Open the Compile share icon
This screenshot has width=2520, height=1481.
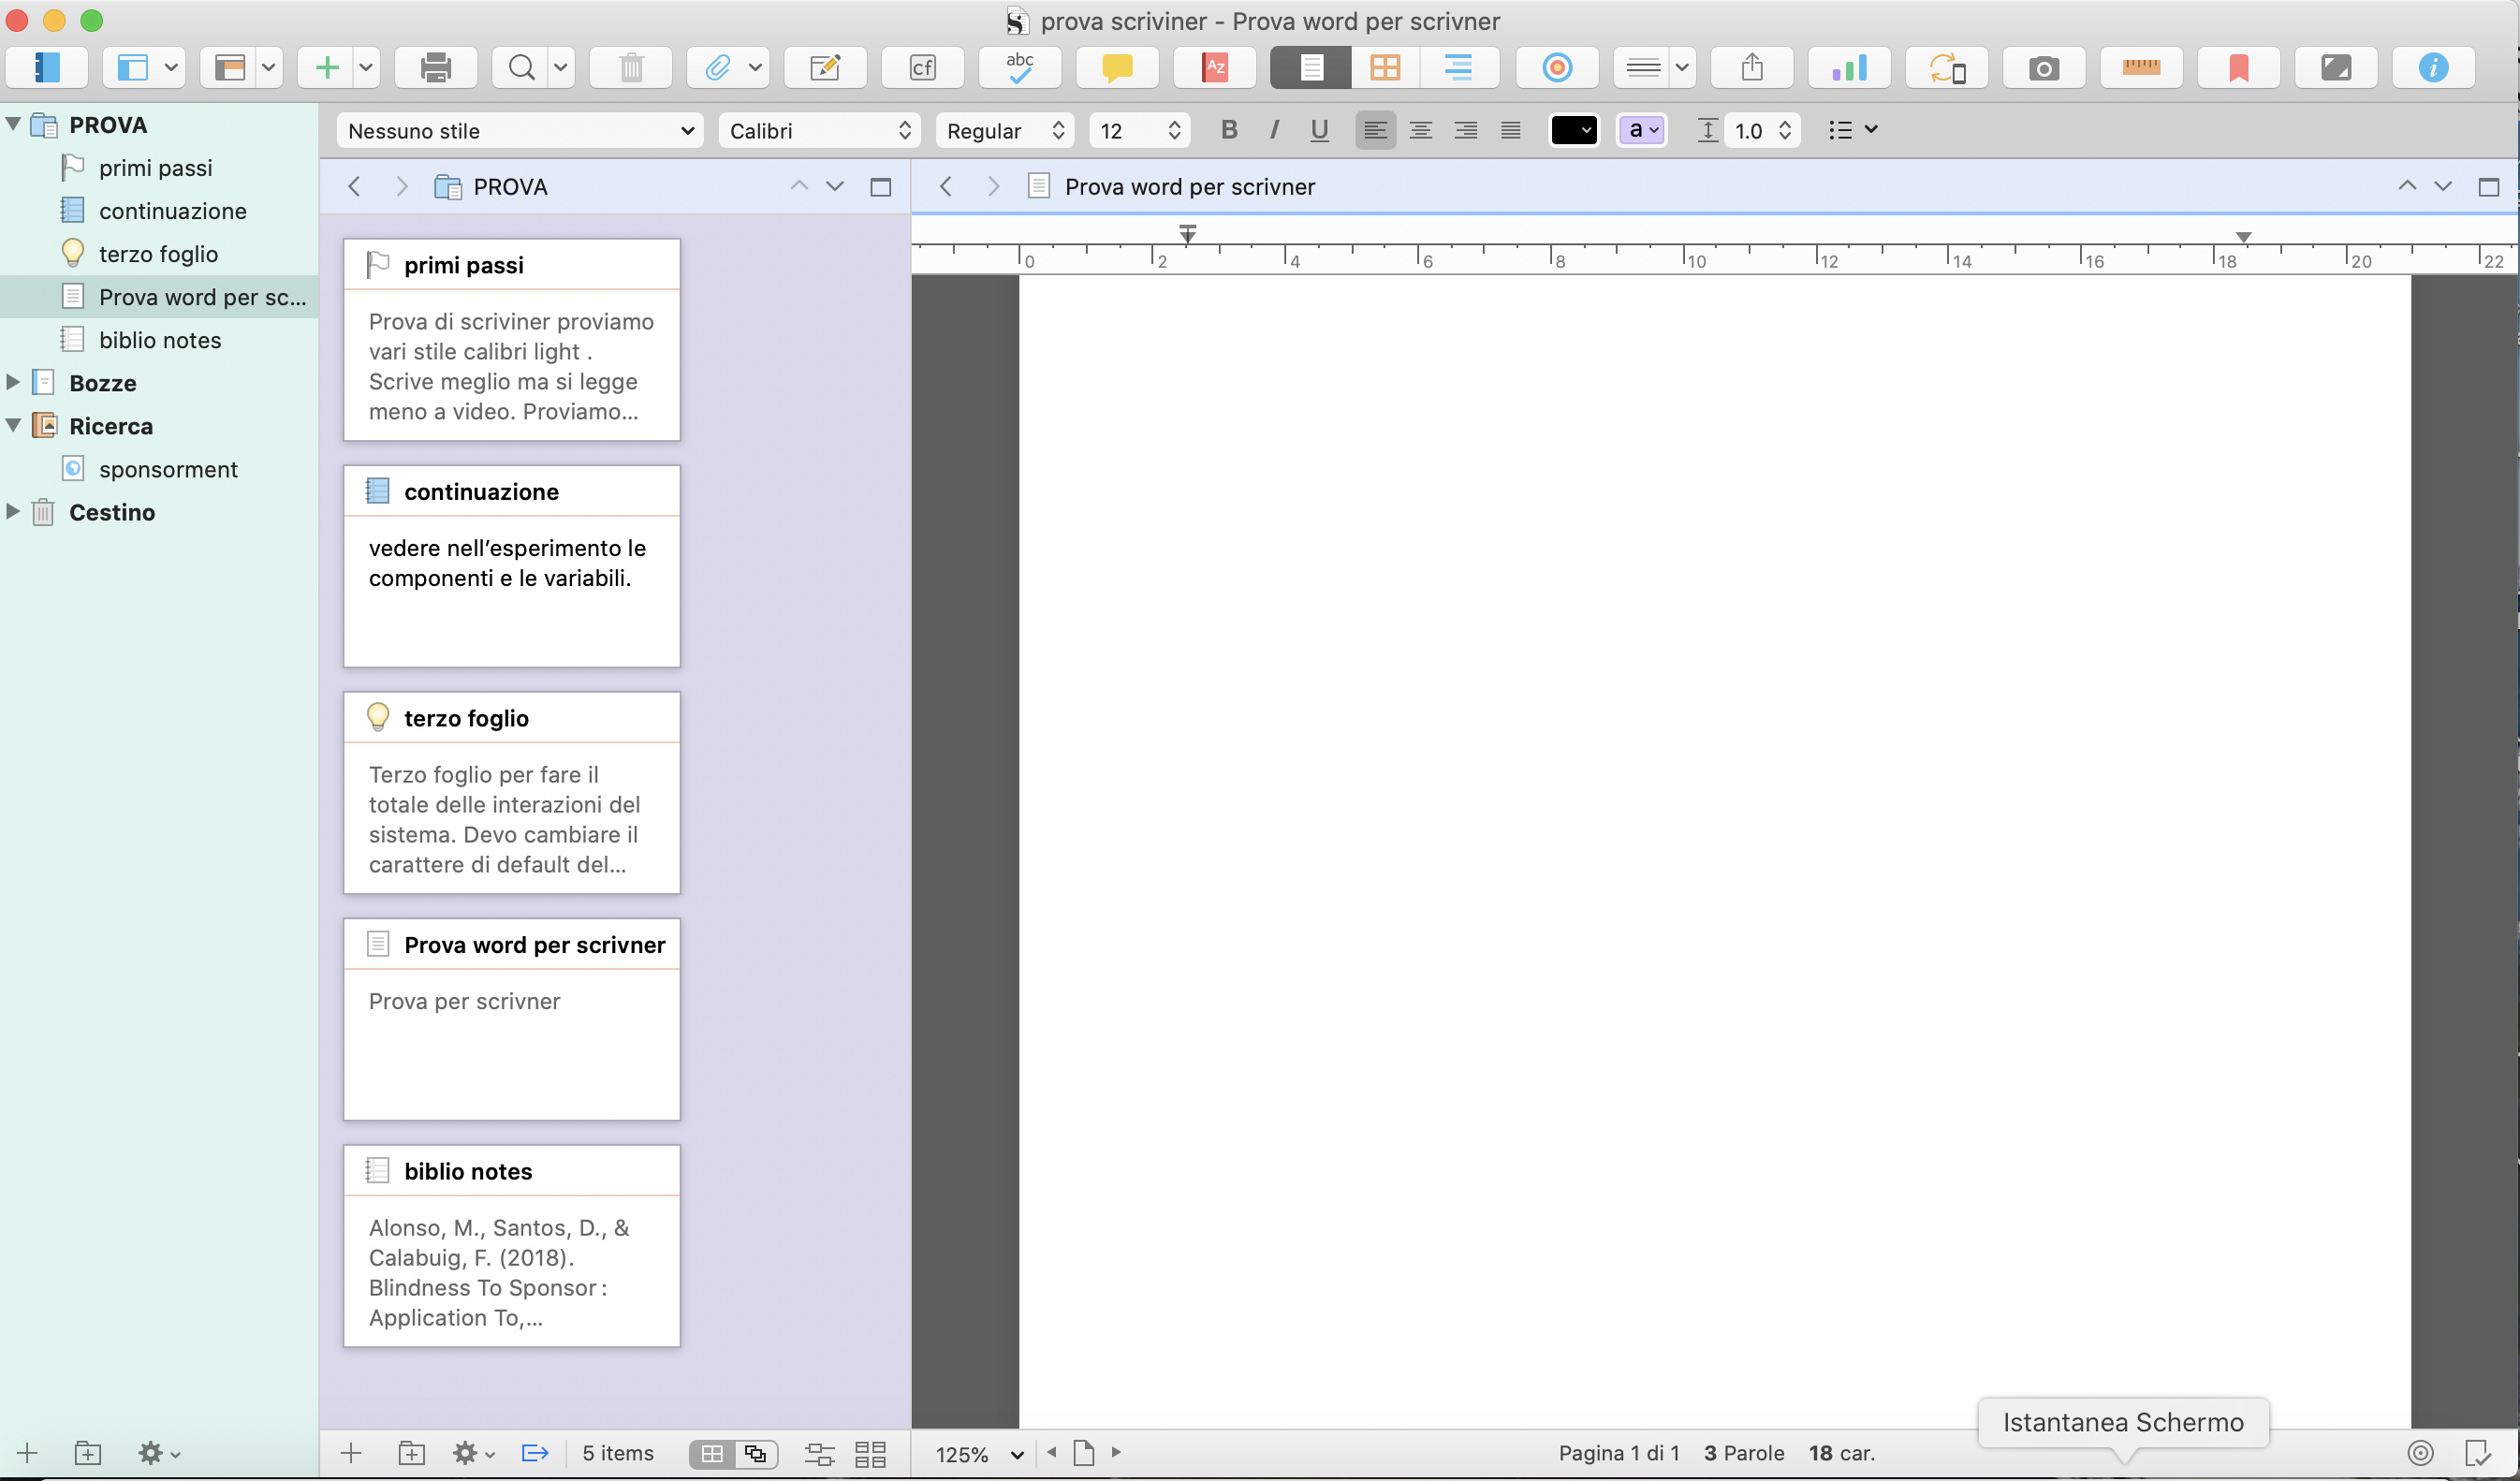point(1751,68)
